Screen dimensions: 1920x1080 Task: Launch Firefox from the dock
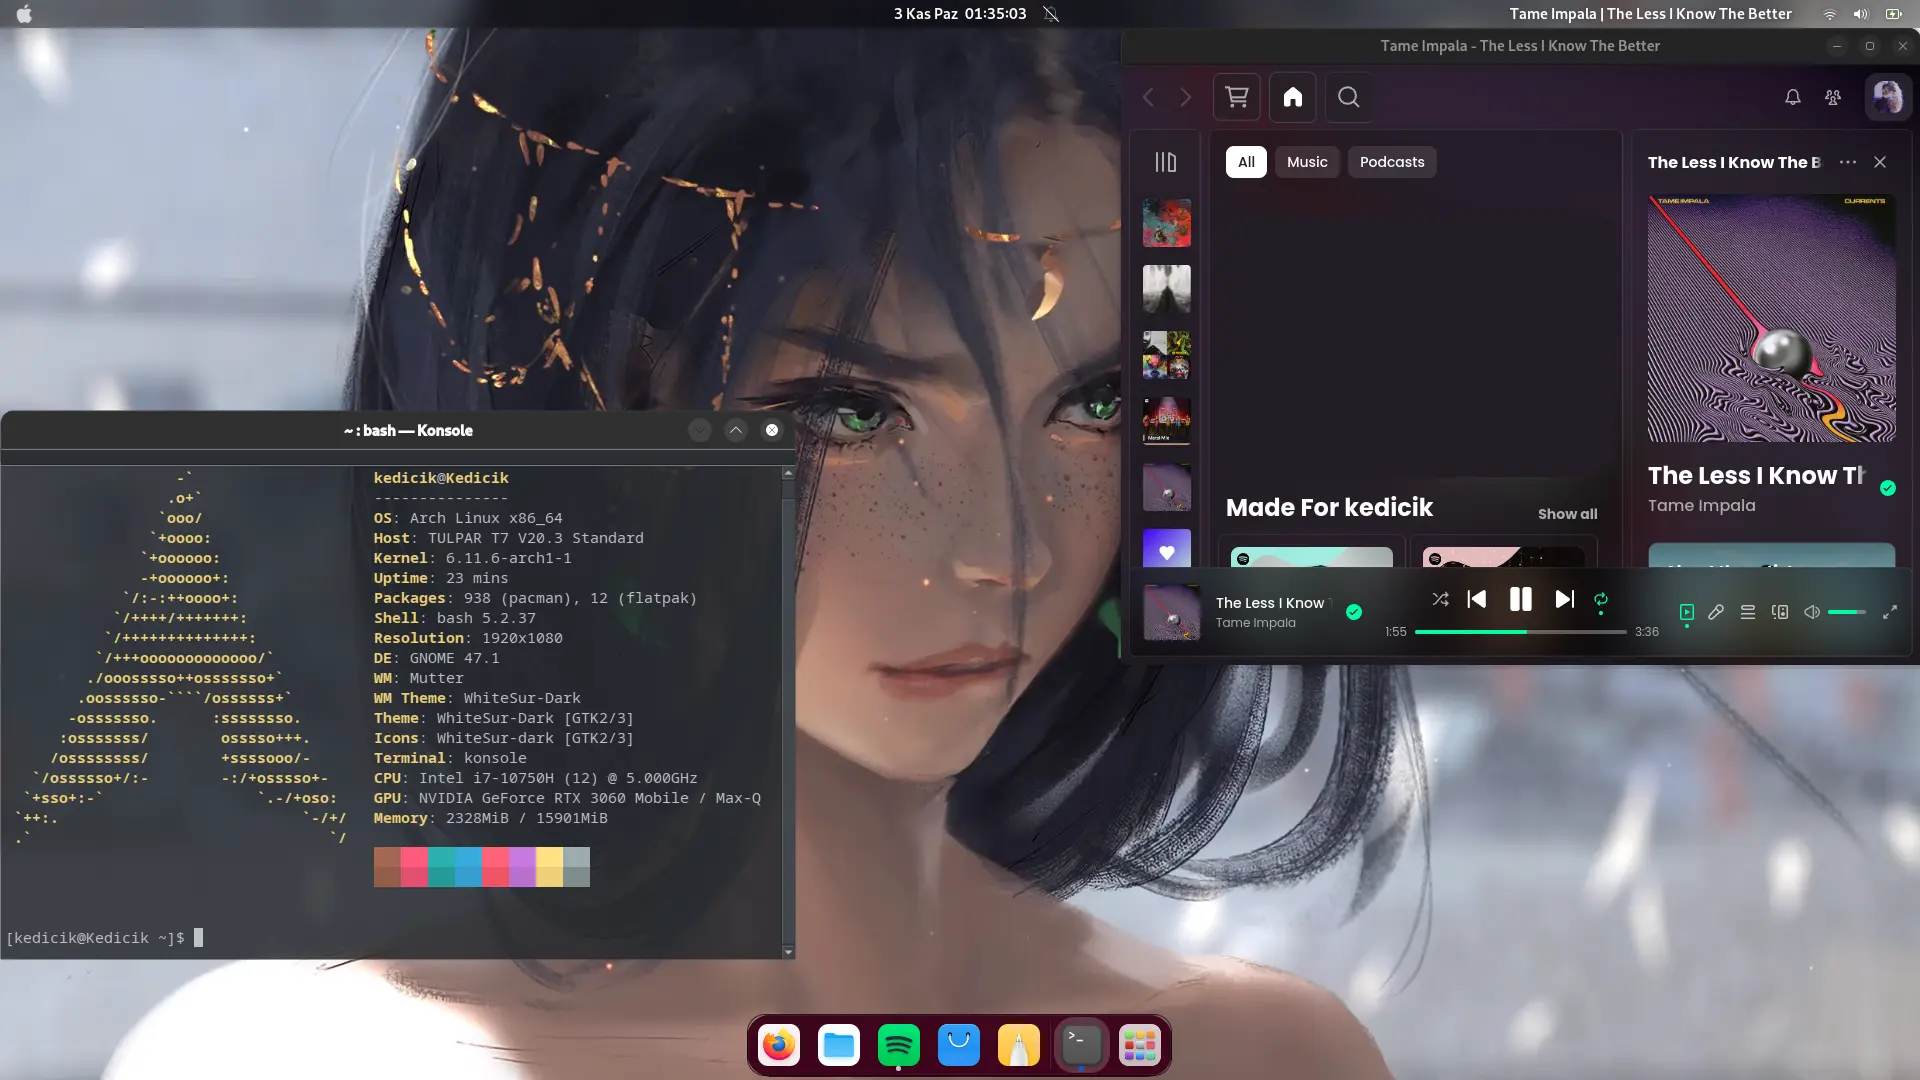(x=779, y=1046)
